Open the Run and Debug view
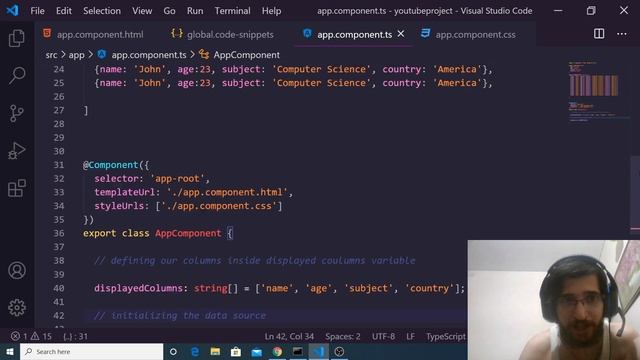 pos(17,151)
